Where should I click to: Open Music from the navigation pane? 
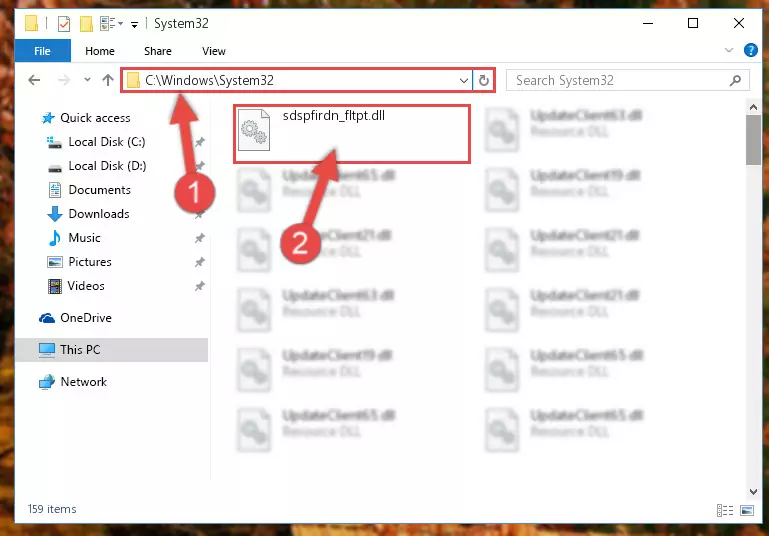tap(84, 238)
